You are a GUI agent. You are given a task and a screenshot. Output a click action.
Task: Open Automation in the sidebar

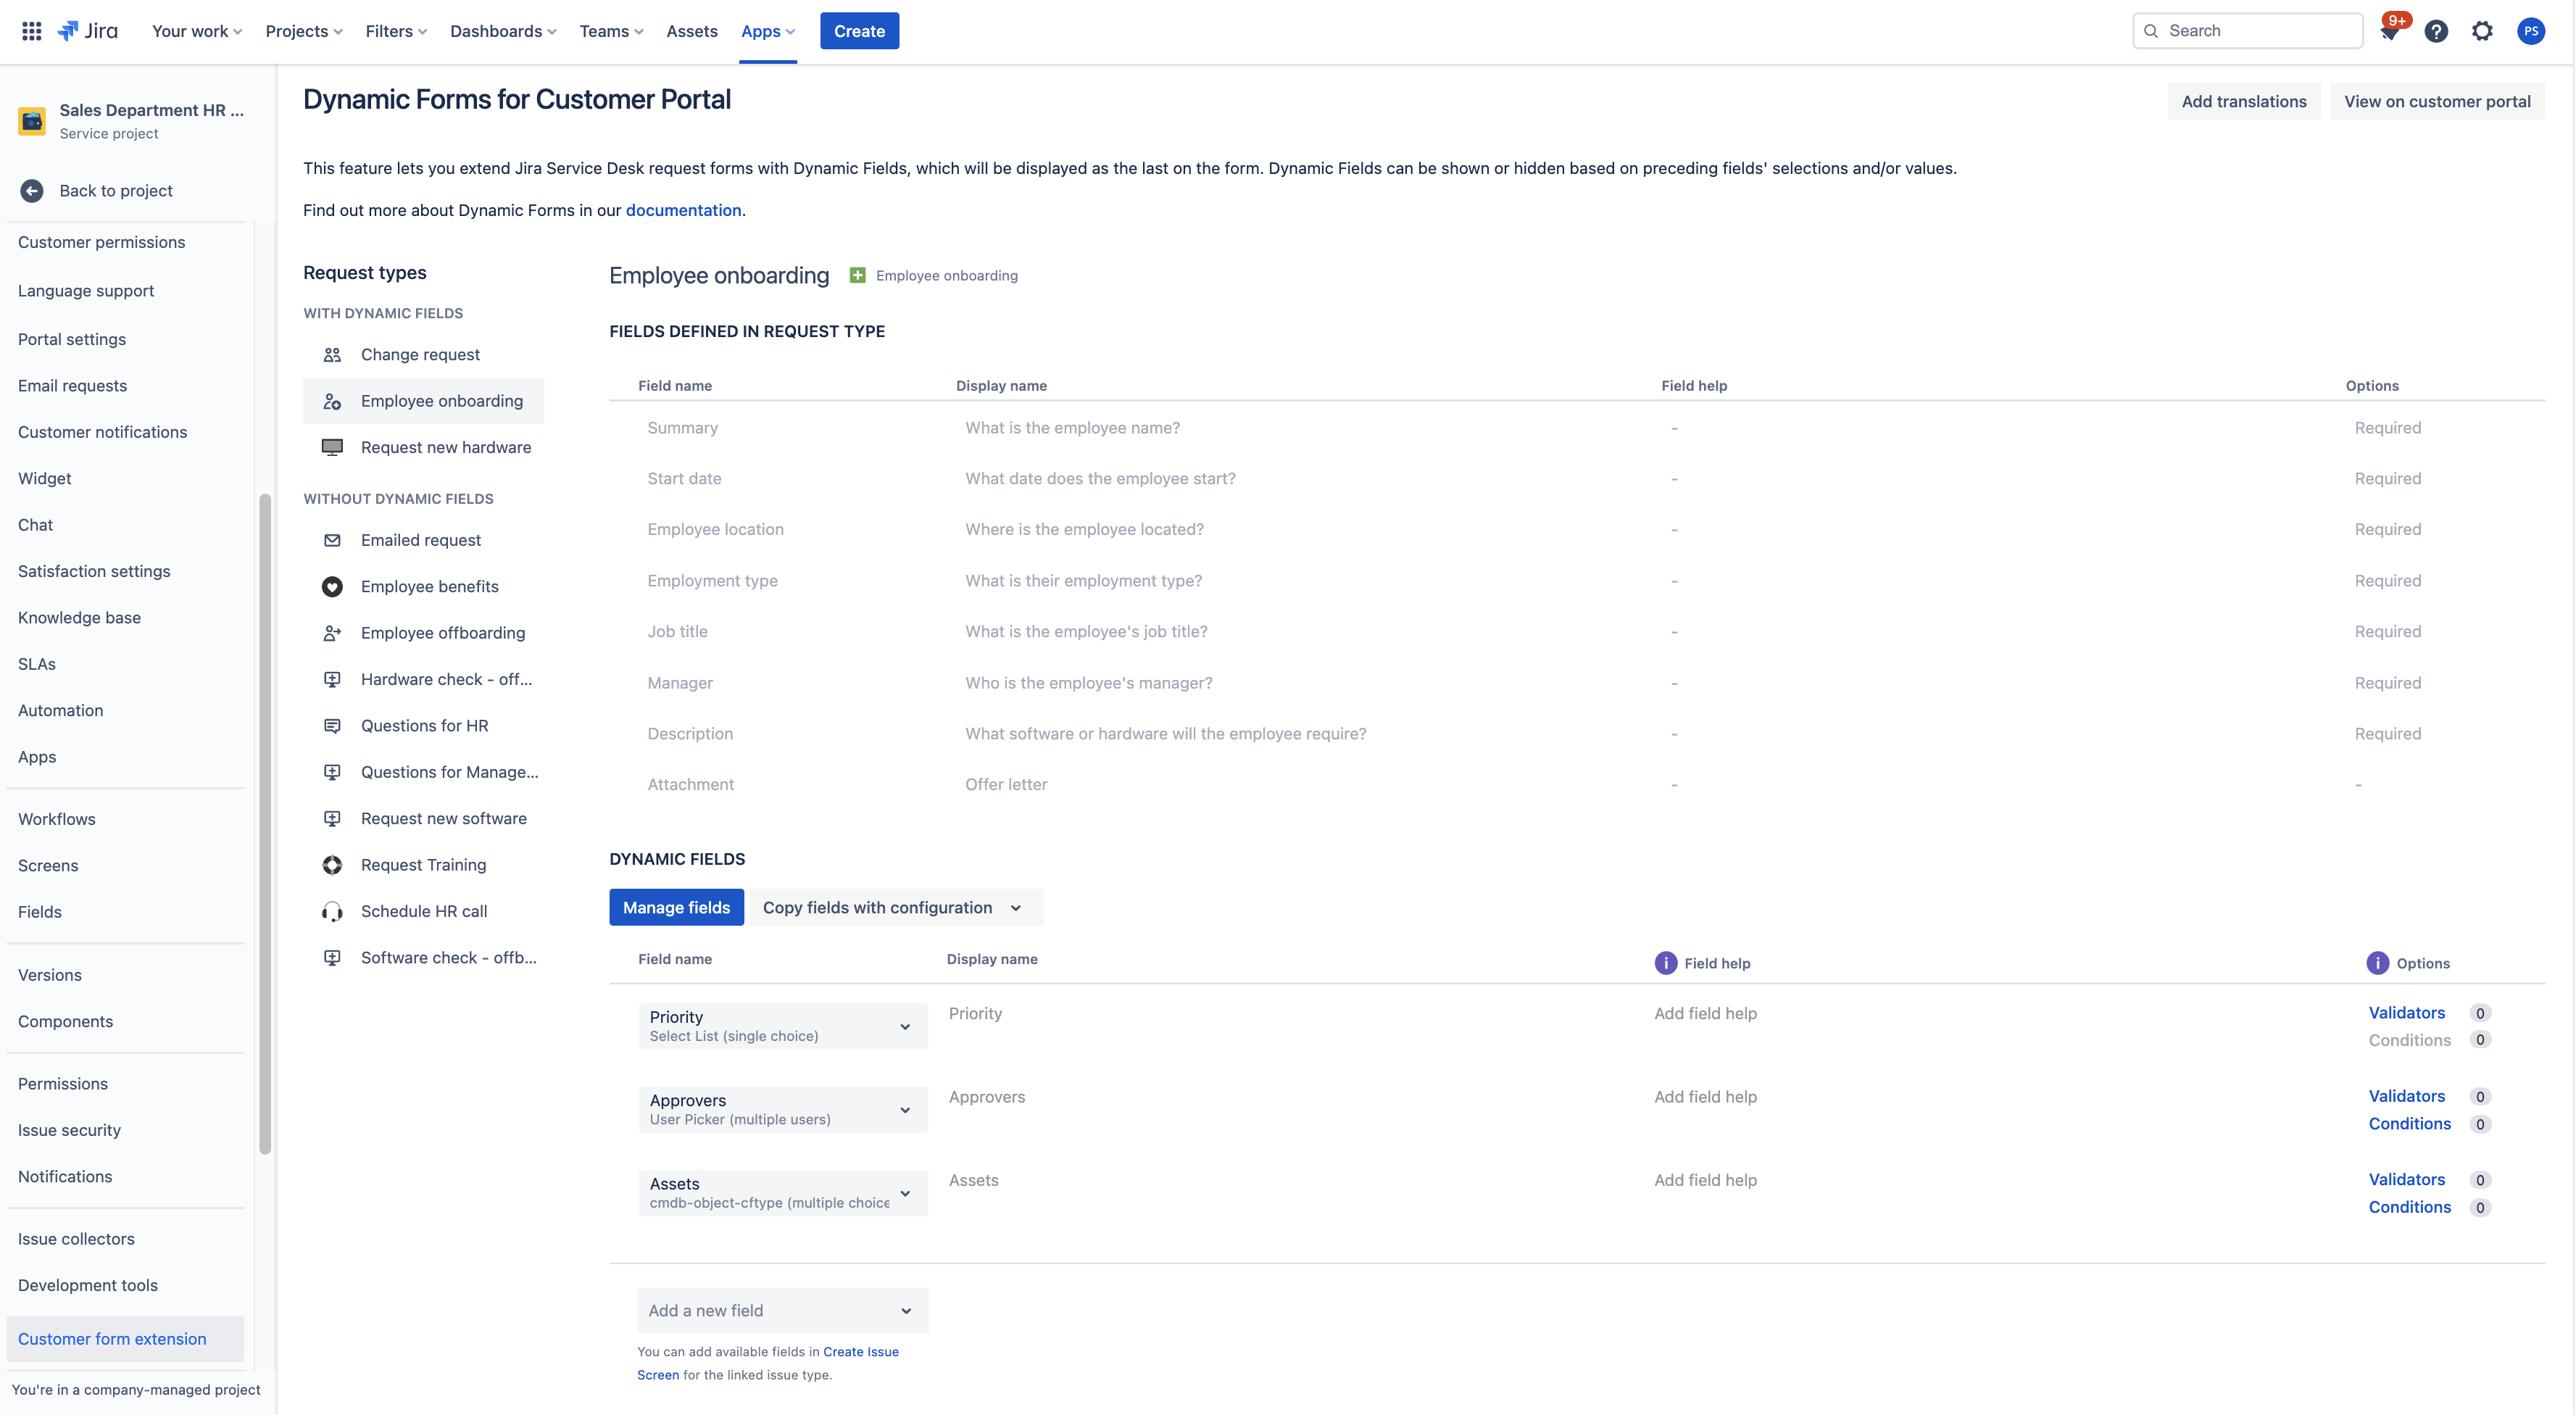(60, 710)
